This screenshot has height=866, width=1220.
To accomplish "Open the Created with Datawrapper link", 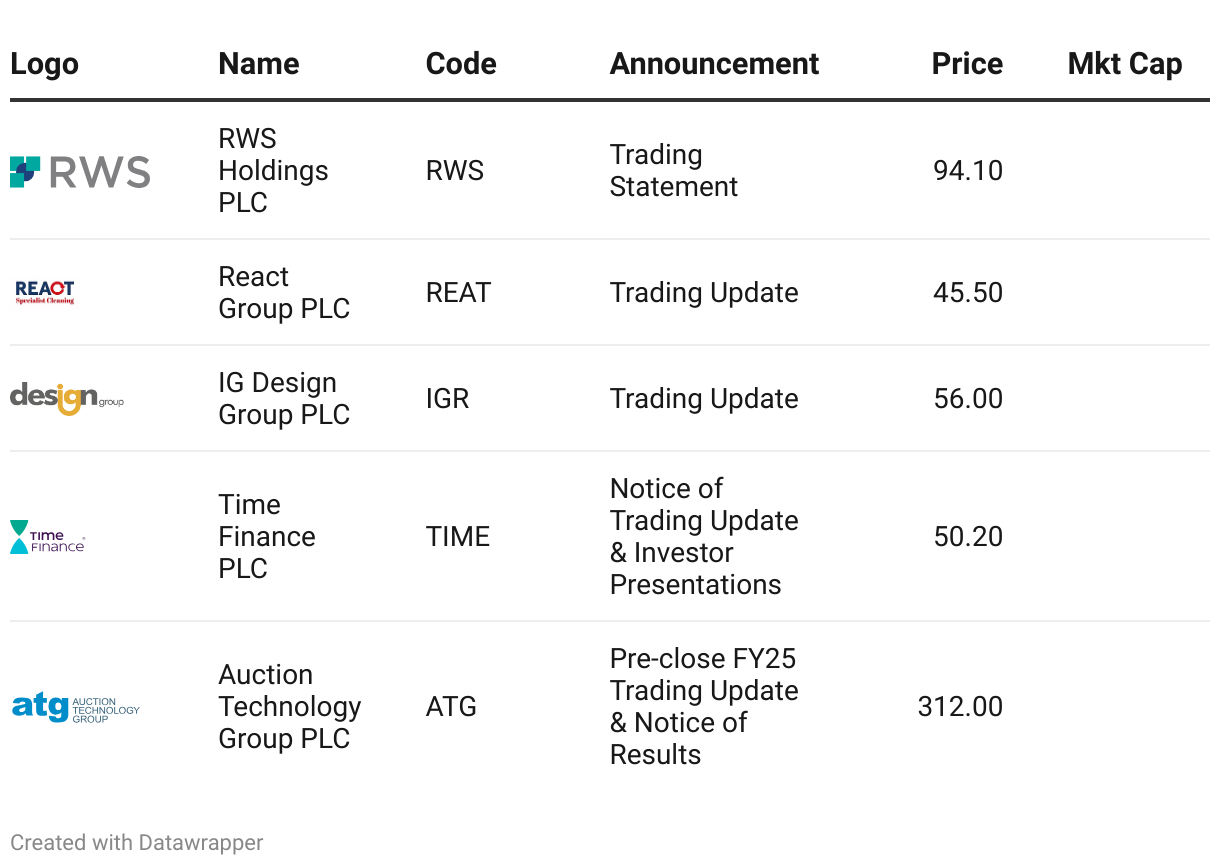I will (137, 843).
